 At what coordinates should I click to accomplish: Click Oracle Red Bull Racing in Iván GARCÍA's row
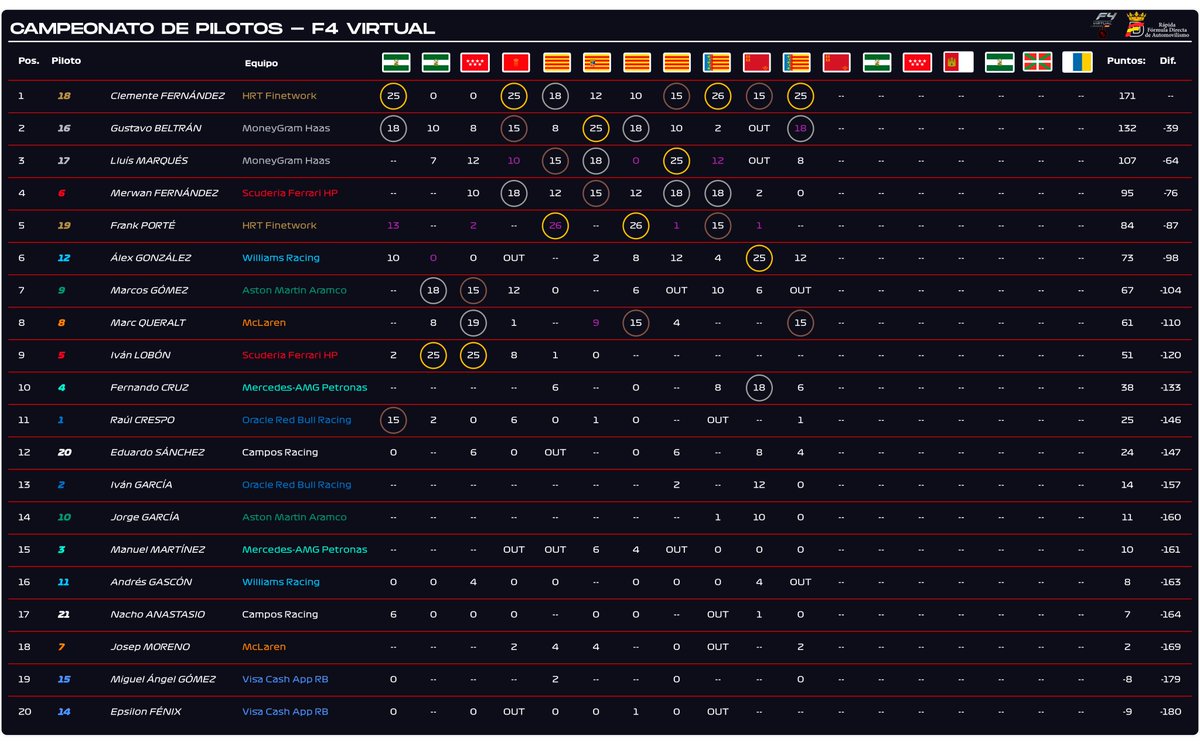(297, 485)
